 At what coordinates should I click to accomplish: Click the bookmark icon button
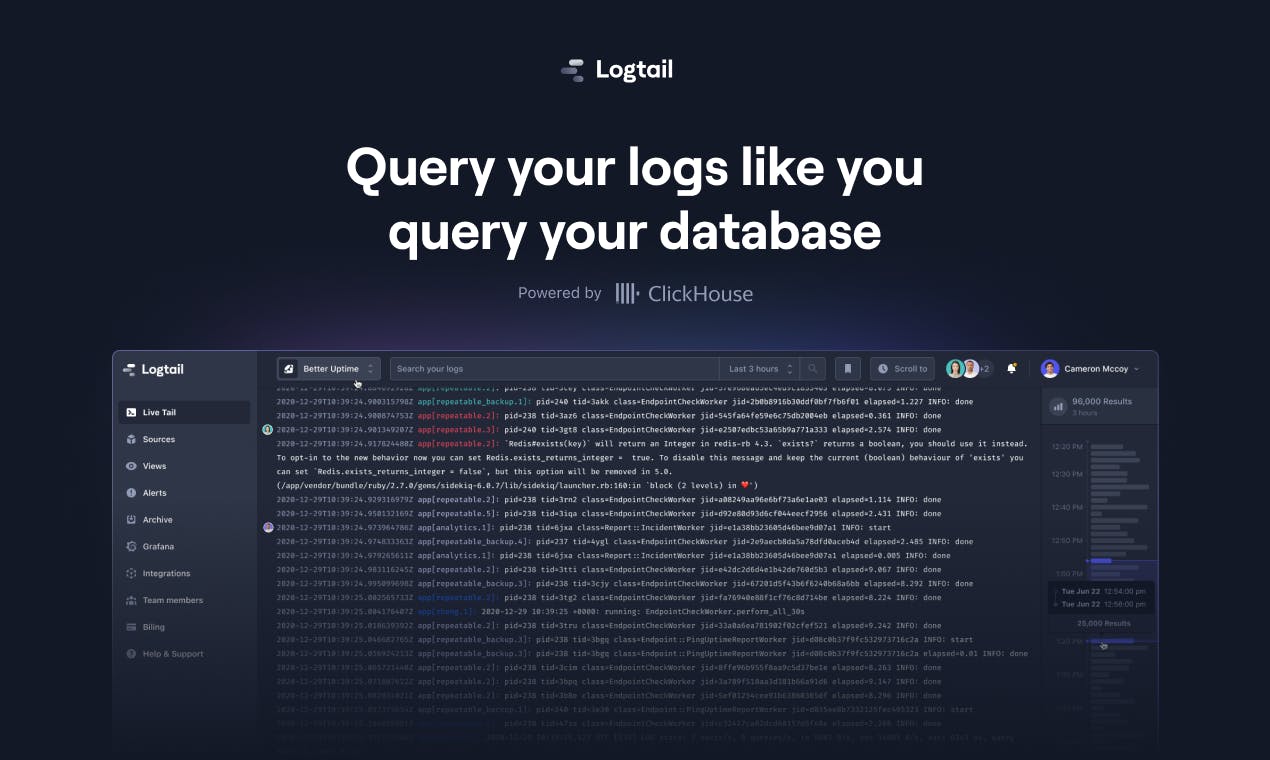847,369
